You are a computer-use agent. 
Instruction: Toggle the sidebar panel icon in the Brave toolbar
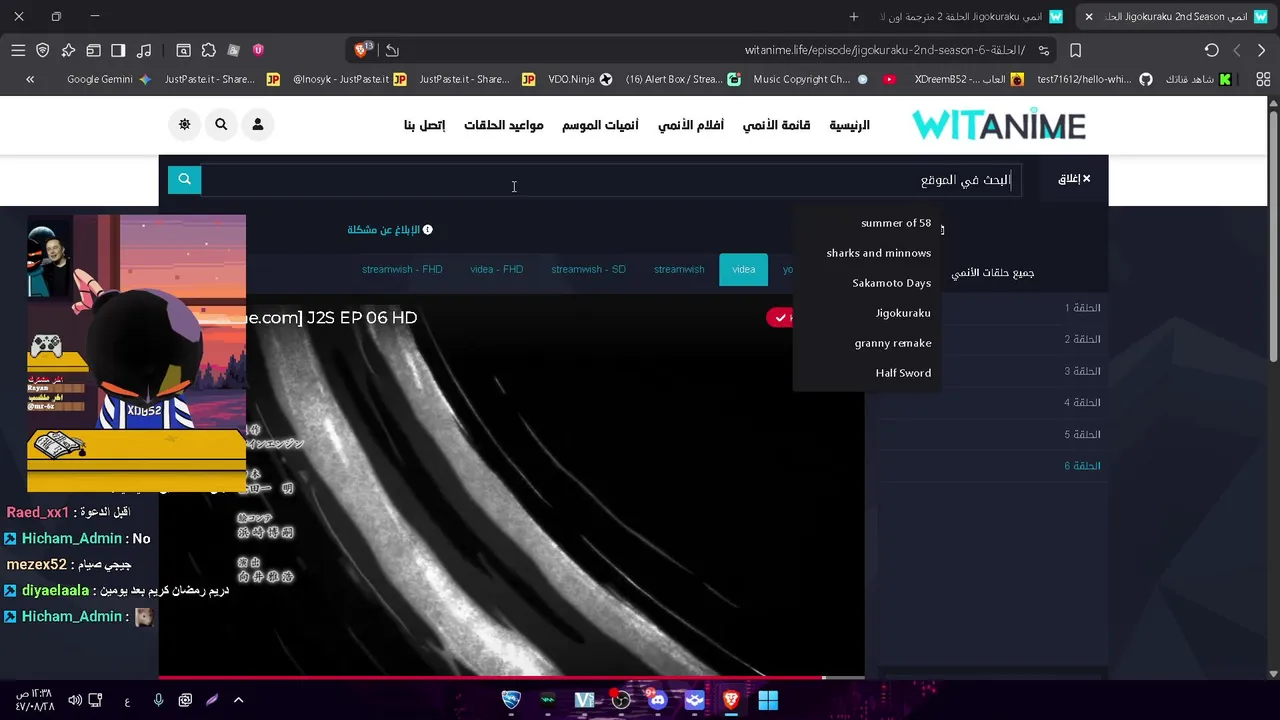tap(118, 50)
